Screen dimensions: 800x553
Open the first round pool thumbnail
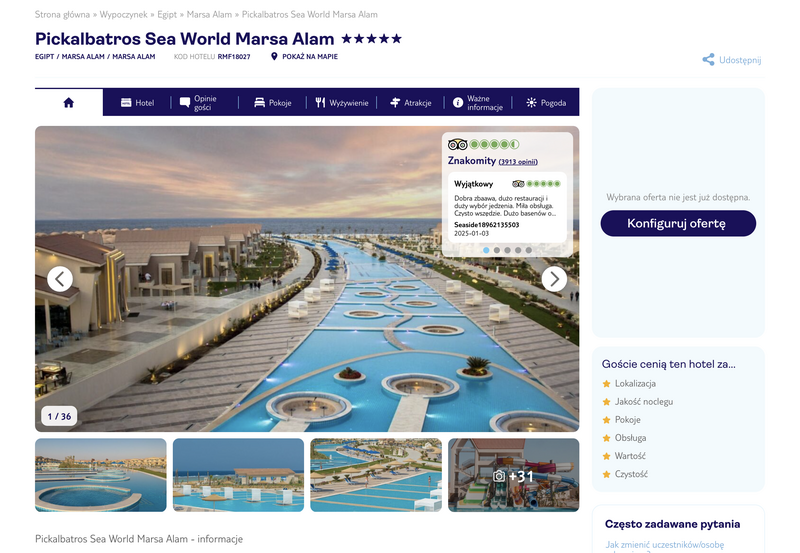[101, 475]
